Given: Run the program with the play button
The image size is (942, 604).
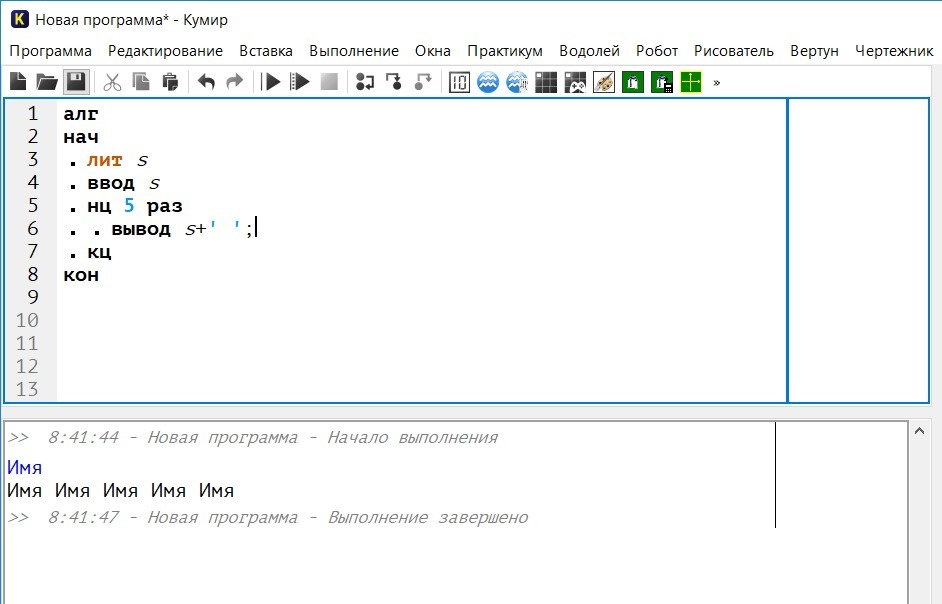Looking at the screenshot, I should click(x=271, y=82).
